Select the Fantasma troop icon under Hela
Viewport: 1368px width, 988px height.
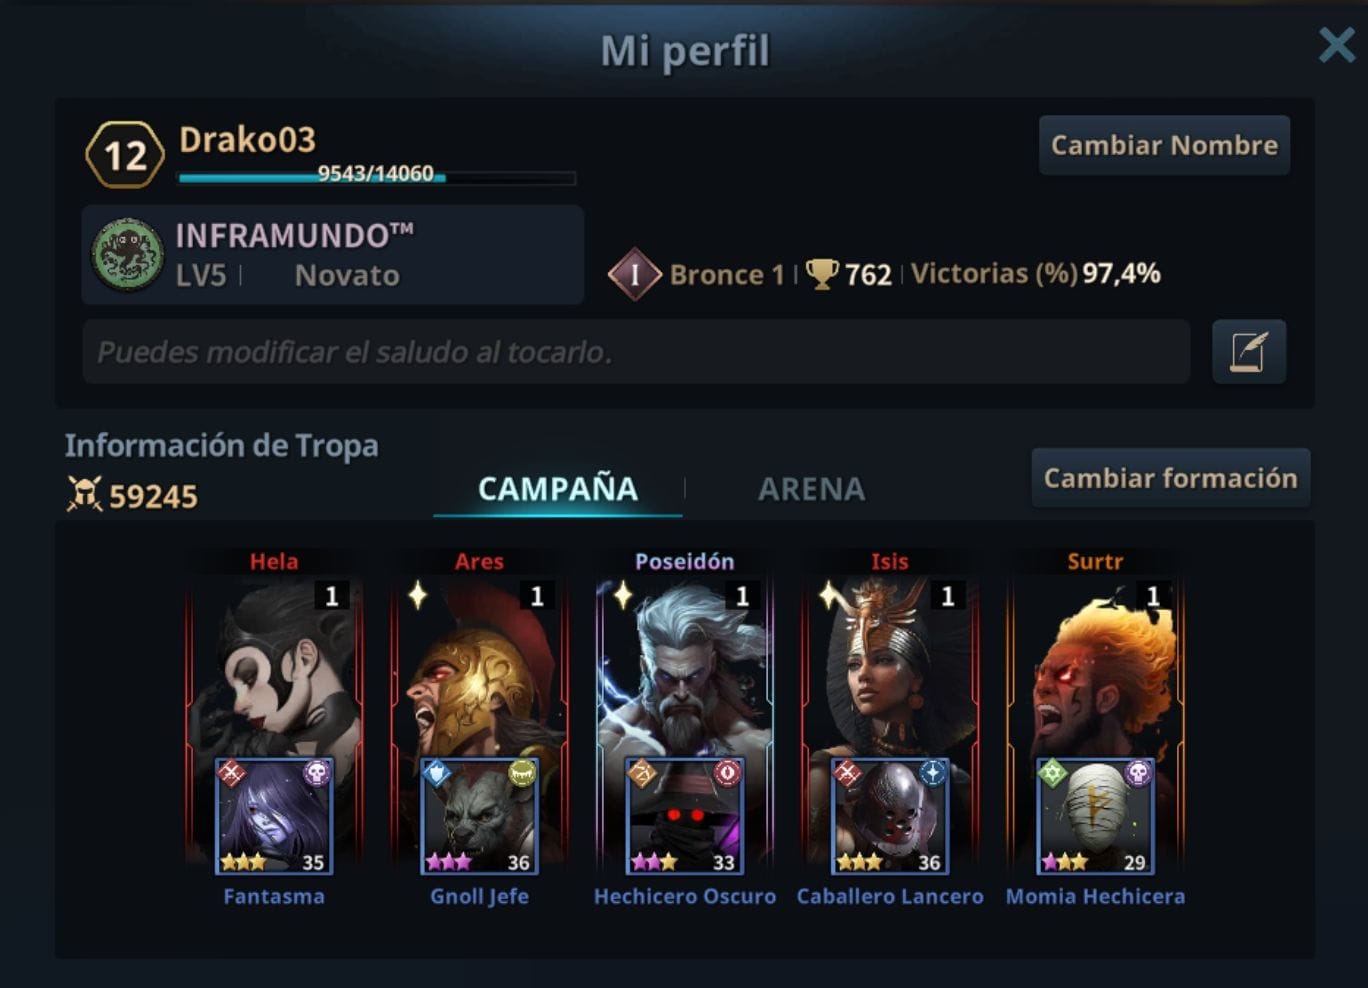click(274, 816)
